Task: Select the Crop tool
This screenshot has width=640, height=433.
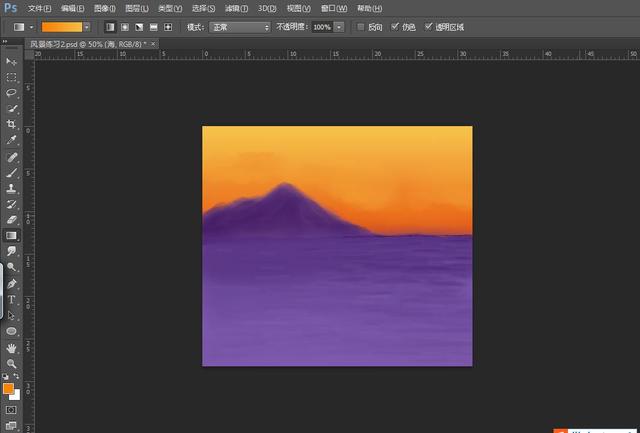Action: [12, 124]
